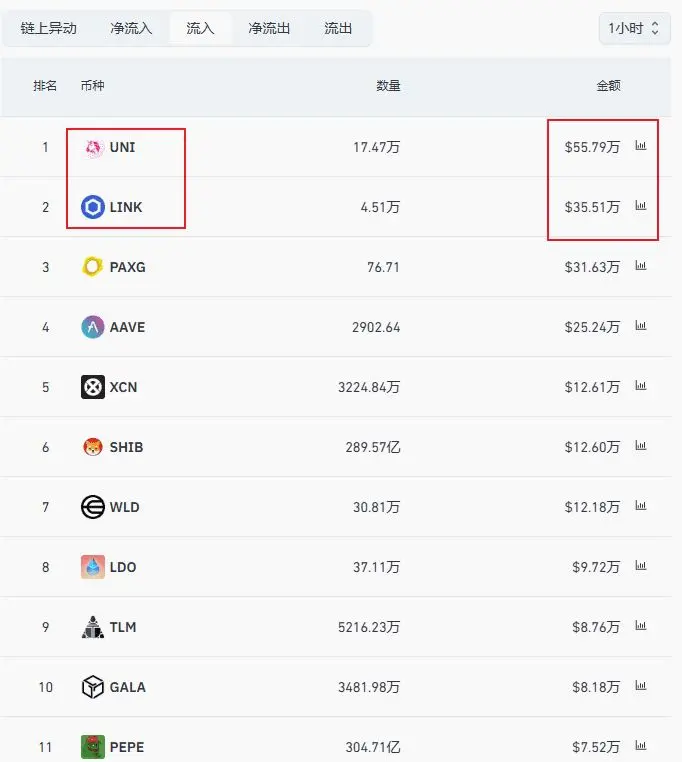Open chart icon in UNI row

tap(641, 145)
